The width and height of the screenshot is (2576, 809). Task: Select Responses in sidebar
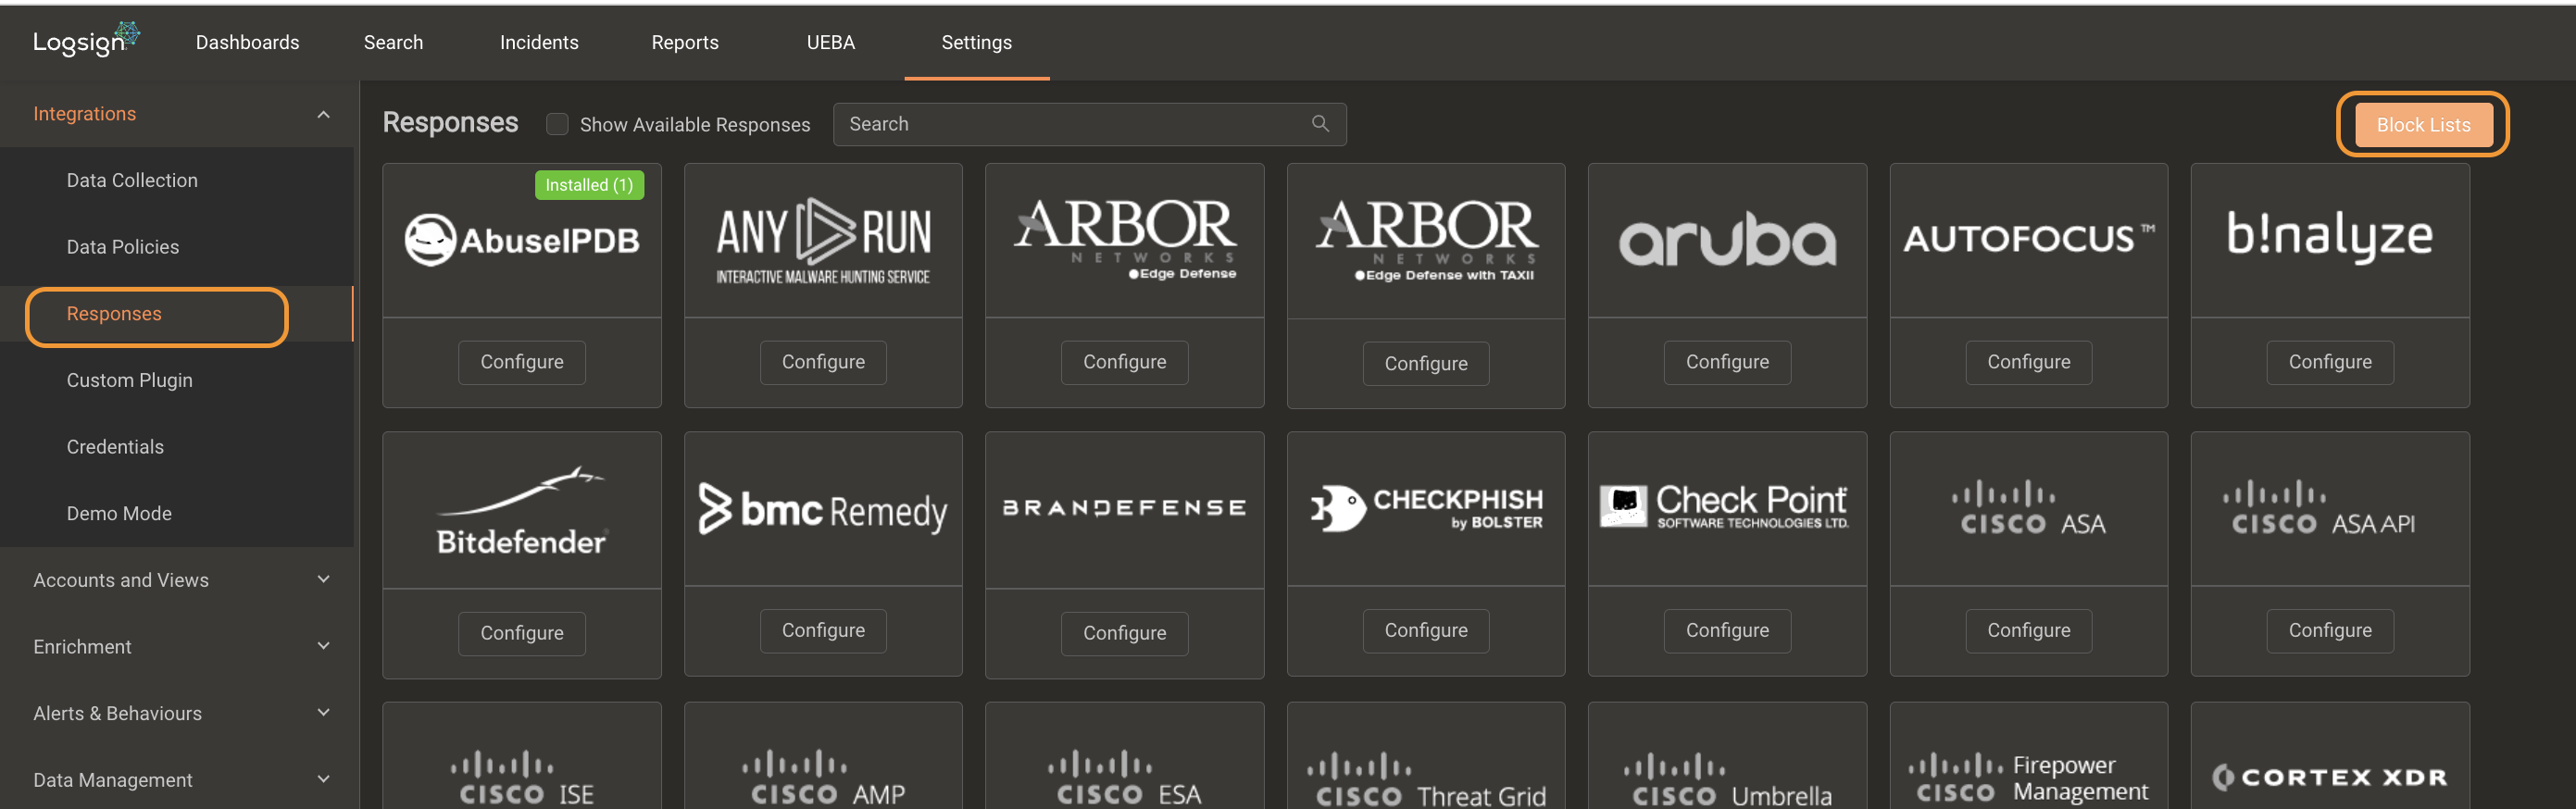114,314
